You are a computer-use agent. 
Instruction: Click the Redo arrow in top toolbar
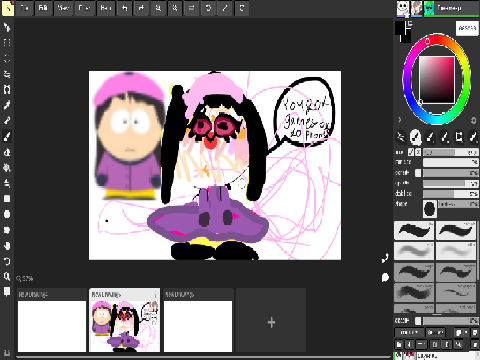point(141,8)
